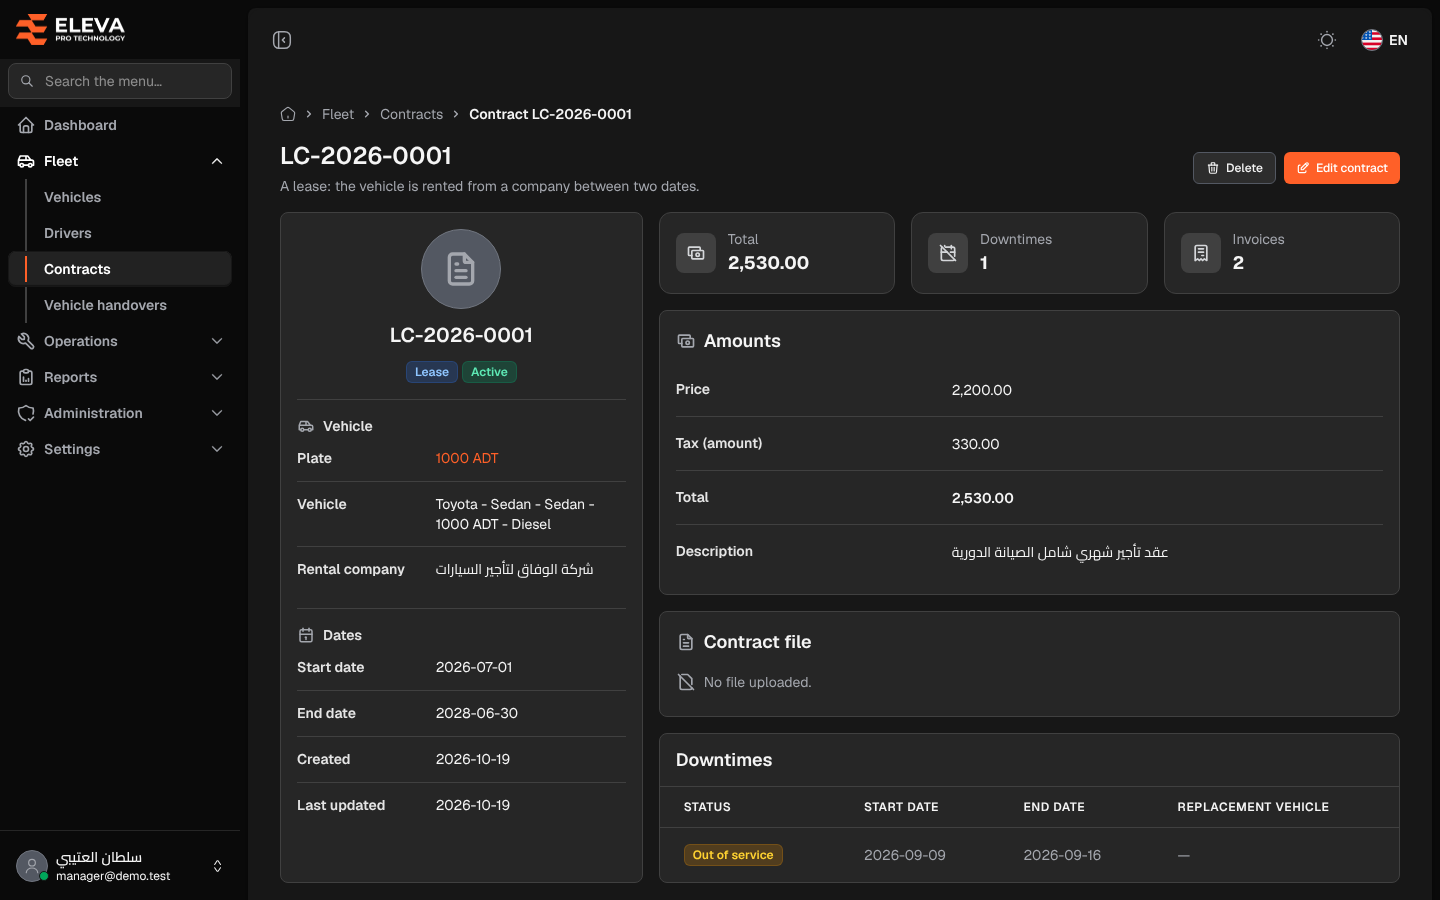This screenshot has width=1440, height=900.
Task: Click the Total 2,530.00 card
Action: click(777, 253)
